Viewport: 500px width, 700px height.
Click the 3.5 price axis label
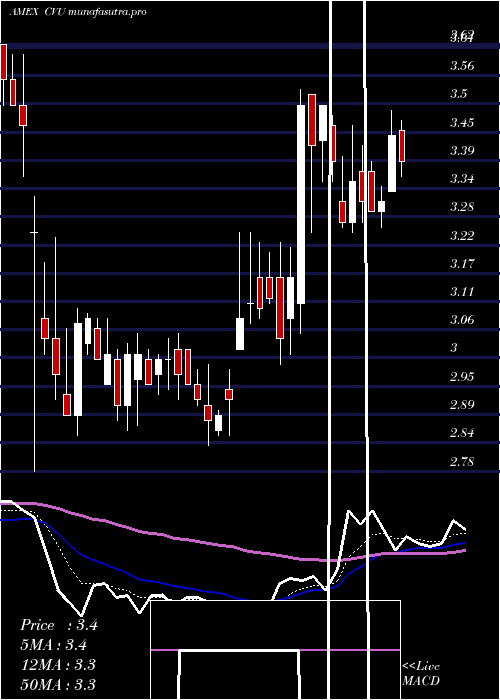coord(458,94)
